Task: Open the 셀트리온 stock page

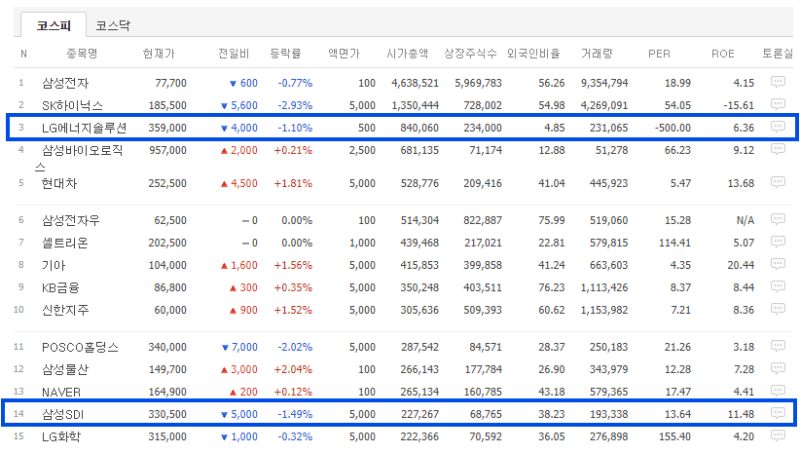Action: (x=65, y=243)
